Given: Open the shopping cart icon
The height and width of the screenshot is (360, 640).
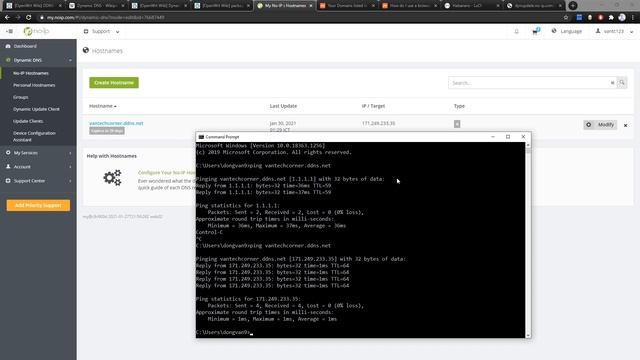Looking at the screenshot, I should click(x=535, y=31).
